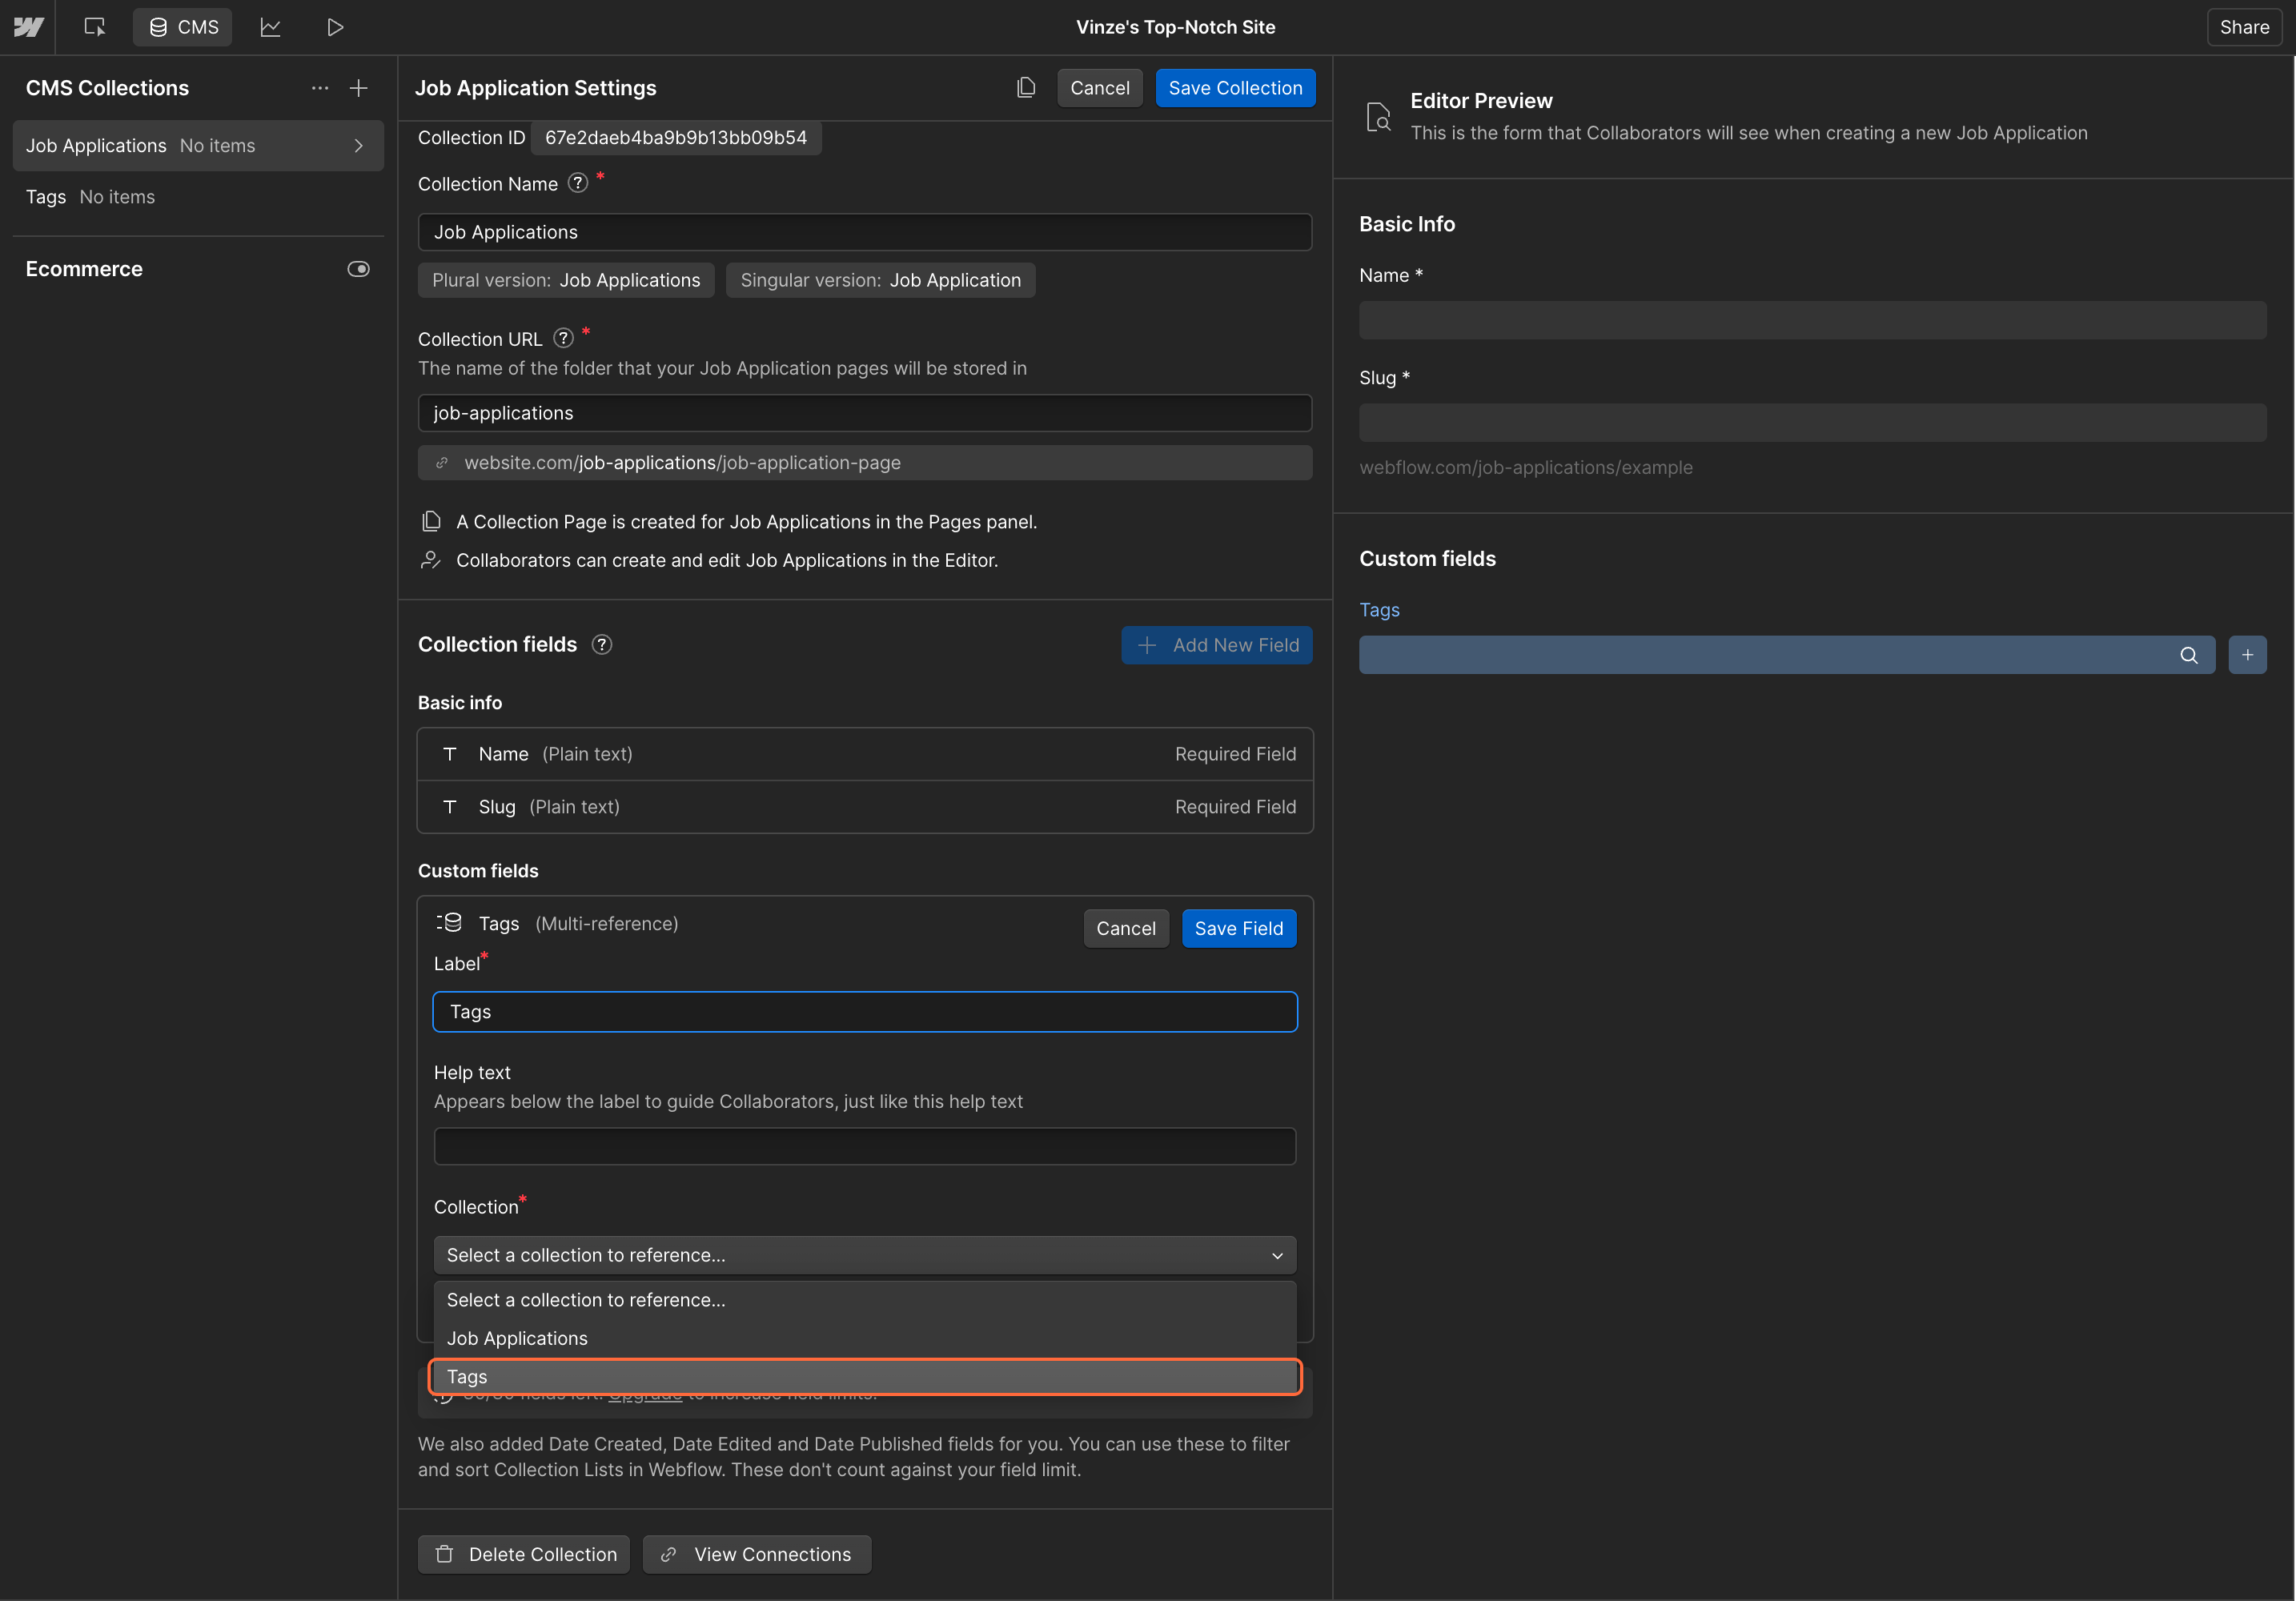Screen dimensions: 2296x1601
Task: Select Tags option in dropdown list
Action: click(864, 1377)
